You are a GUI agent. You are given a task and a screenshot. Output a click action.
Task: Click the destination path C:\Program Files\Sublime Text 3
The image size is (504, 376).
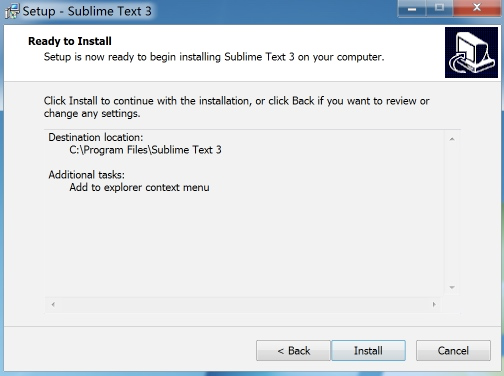pos(145,150)
